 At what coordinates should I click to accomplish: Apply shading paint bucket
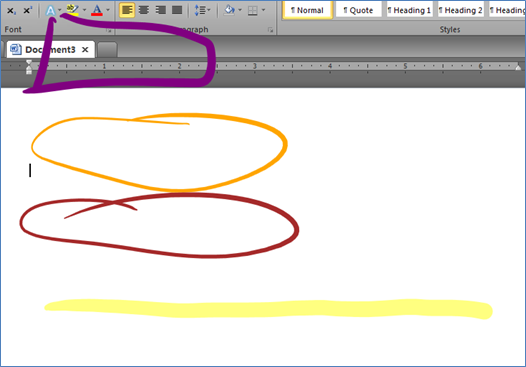(x=229, y=10)
